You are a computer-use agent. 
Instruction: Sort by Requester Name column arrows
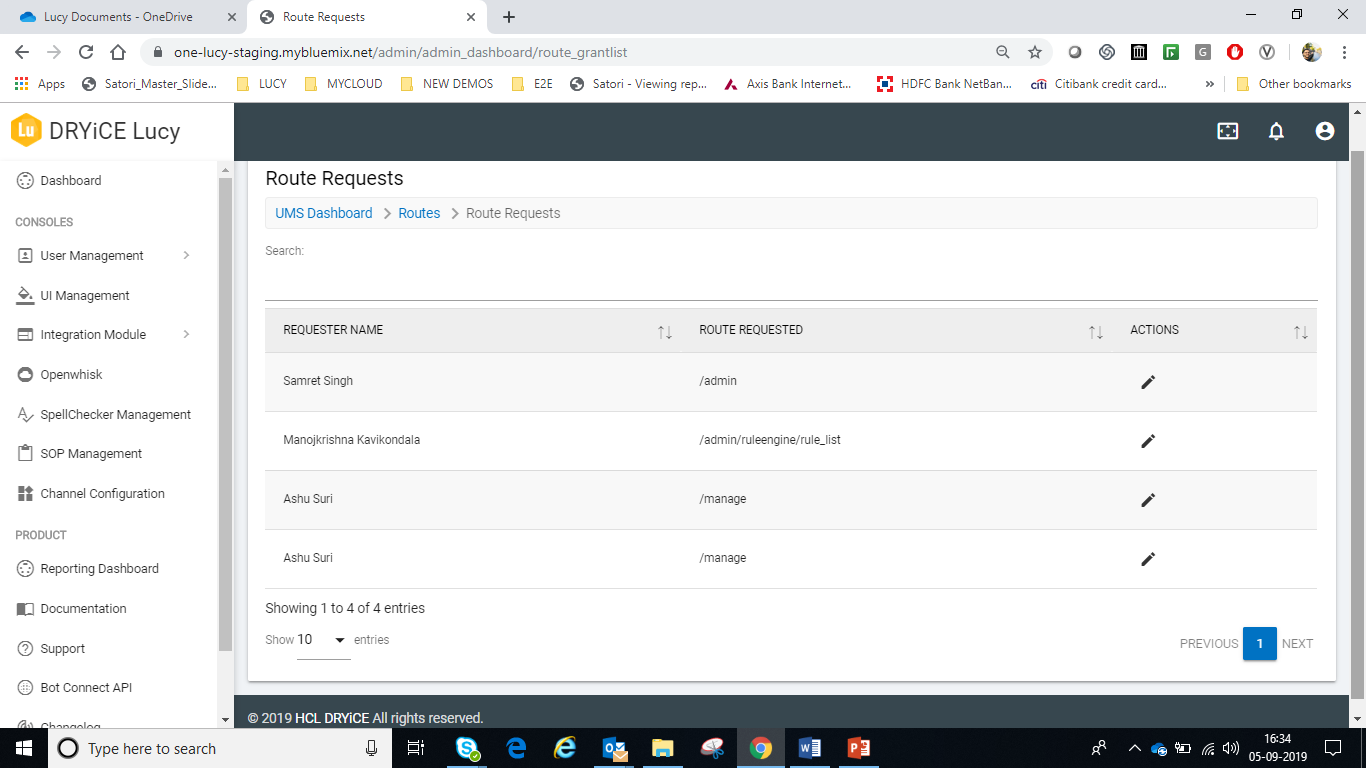[x=665, y=332]
